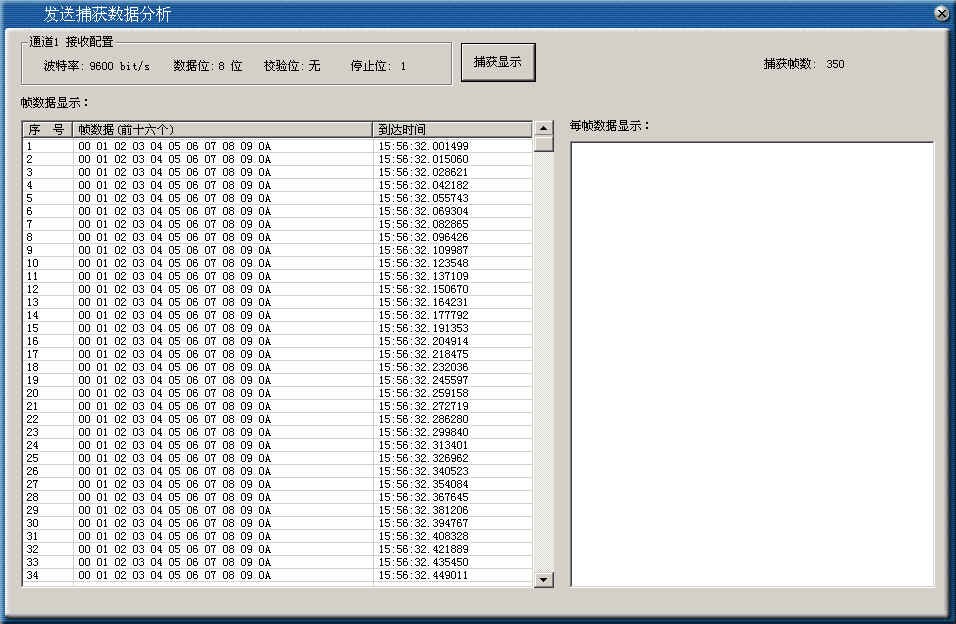Click the 停止位: 1 label
956x624 pixels.
378,66
